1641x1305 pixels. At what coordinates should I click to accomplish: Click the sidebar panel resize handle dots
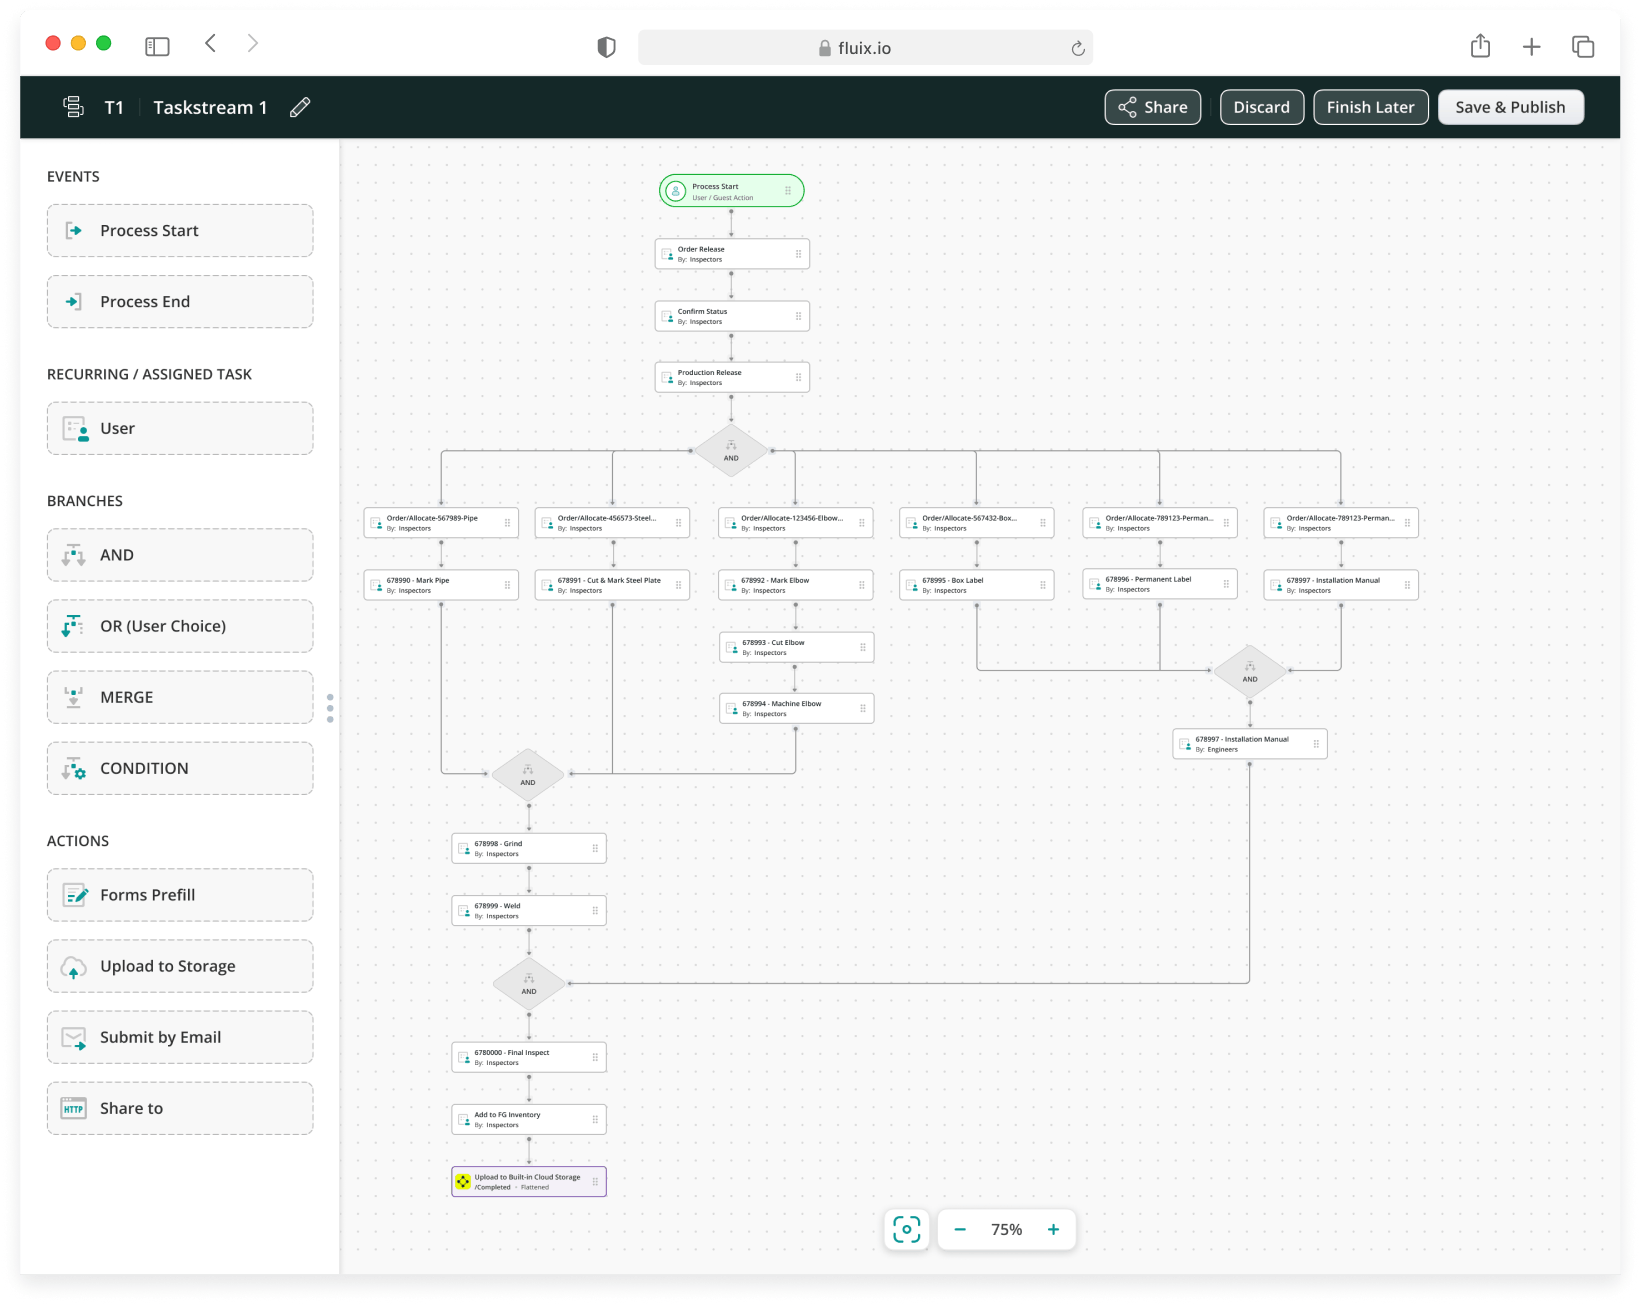[330, 708]
